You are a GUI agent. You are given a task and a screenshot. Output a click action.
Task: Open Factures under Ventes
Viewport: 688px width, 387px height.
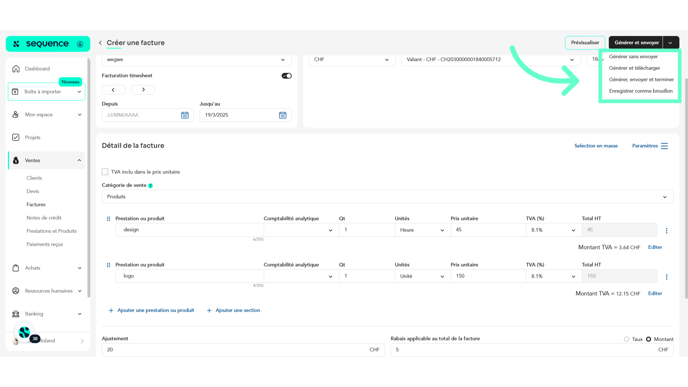pyautogui.click(x=36, y=204)
